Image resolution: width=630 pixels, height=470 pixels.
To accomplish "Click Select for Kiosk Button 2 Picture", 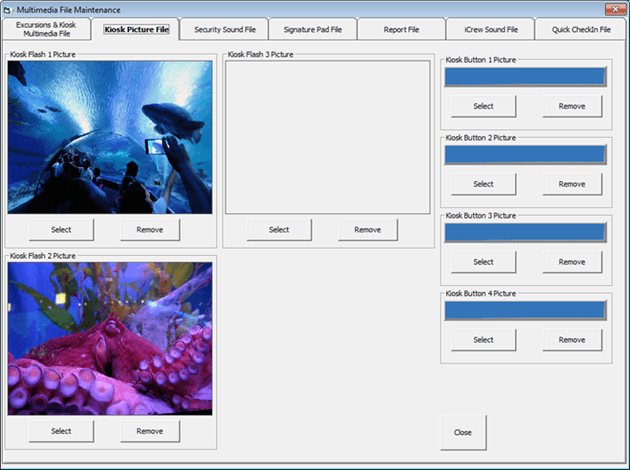I will (x=483, y=184).
